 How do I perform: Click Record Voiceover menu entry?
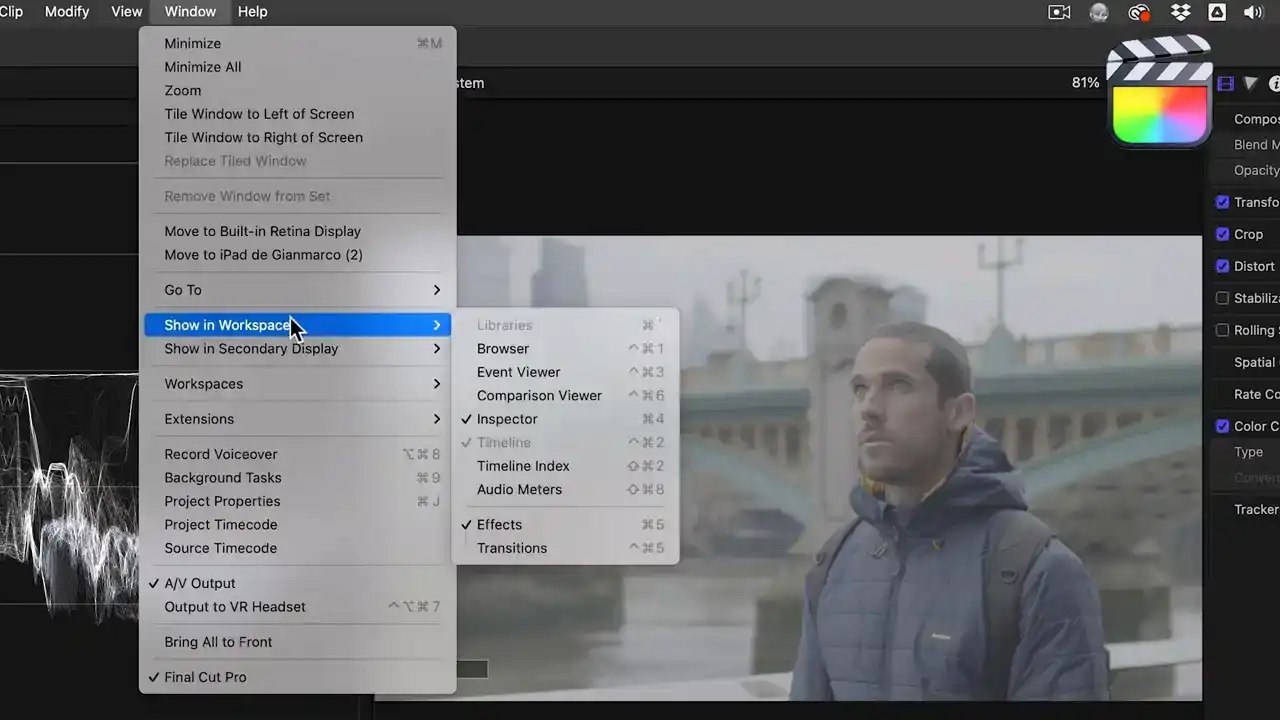tap(221, 454)
